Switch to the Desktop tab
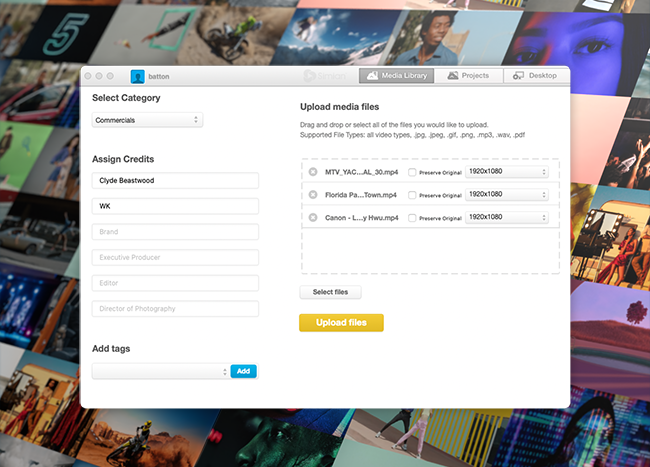This screenshot has height=467, width=650. coord(535,75)
